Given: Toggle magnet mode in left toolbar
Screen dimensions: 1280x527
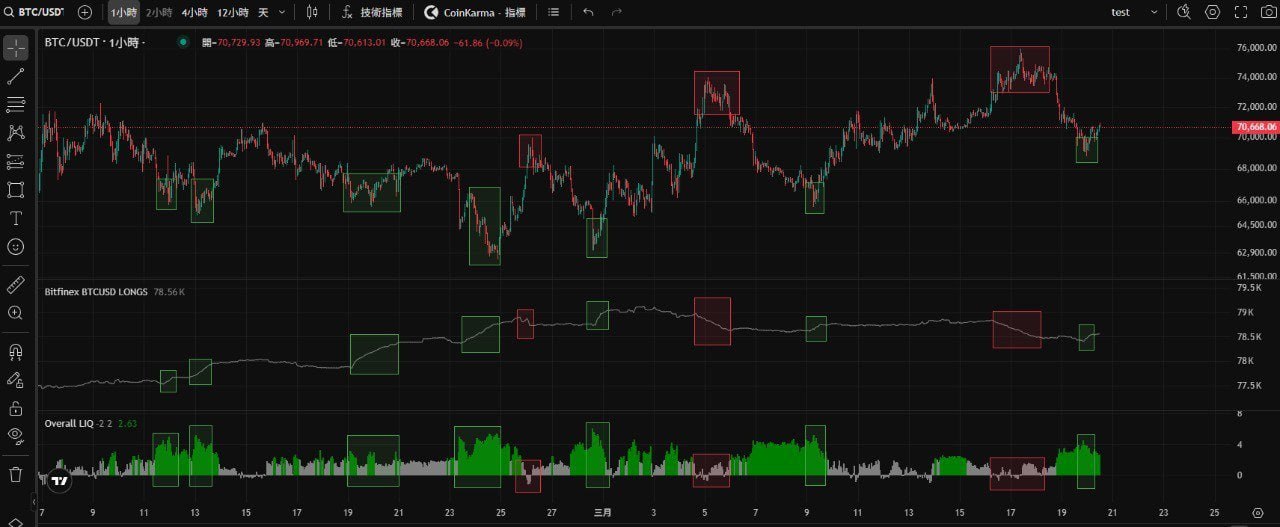Looking at the screenshot, I should click(15, 352).
